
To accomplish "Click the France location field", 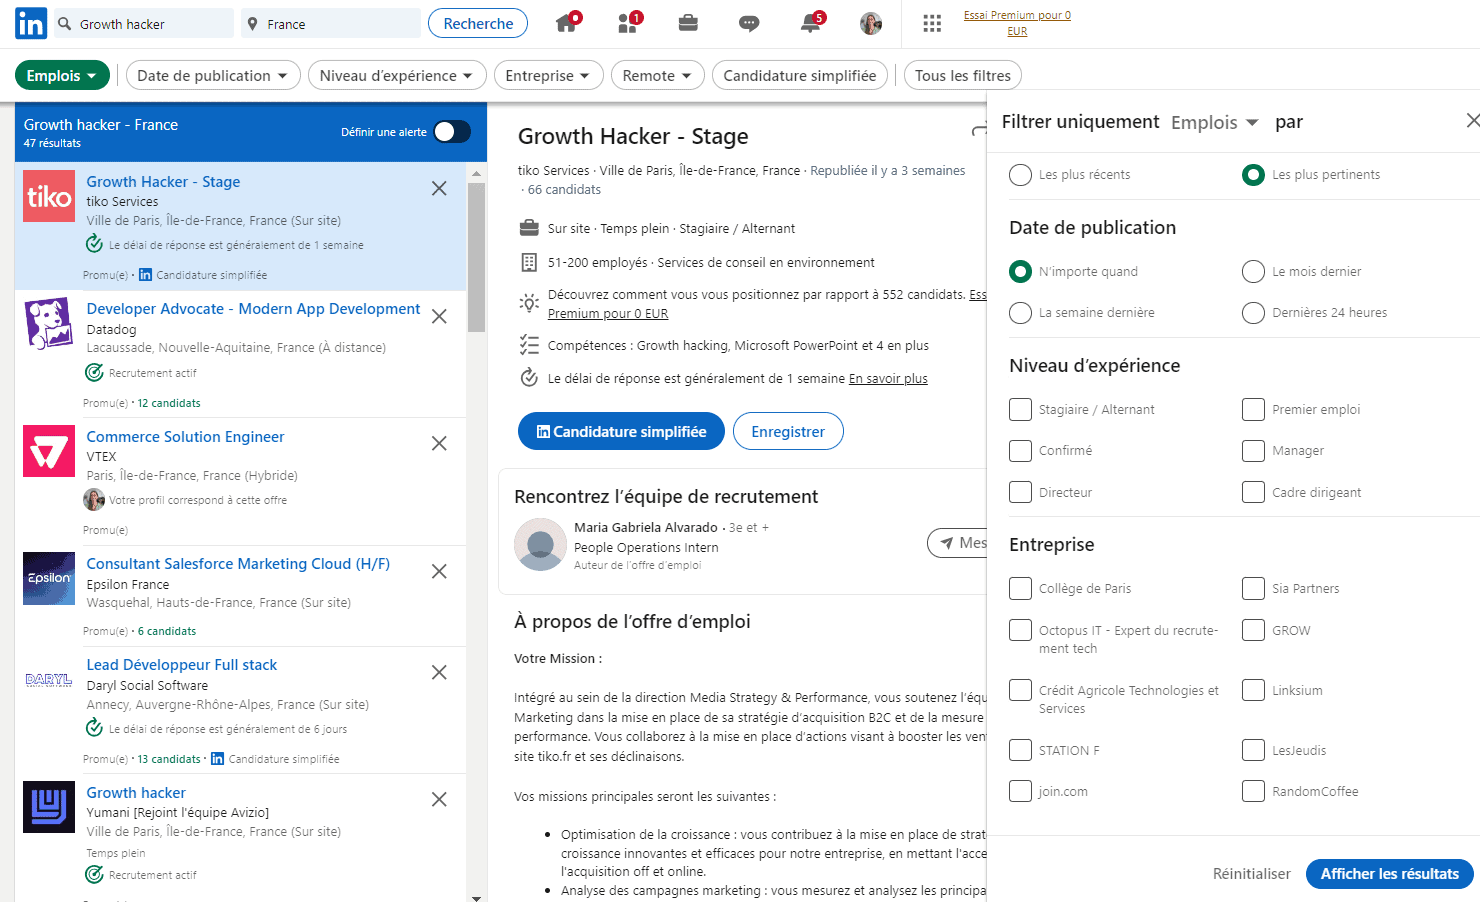I will 331,23.
